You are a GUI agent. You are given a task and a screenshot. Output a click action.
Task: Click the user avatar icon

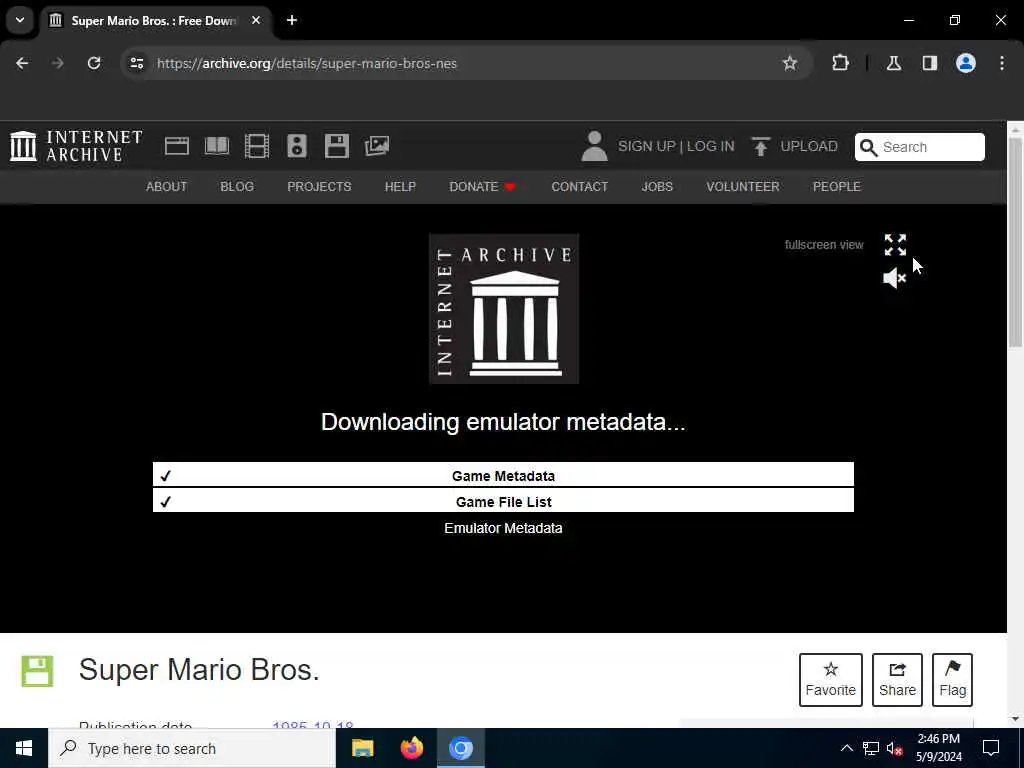594,146
